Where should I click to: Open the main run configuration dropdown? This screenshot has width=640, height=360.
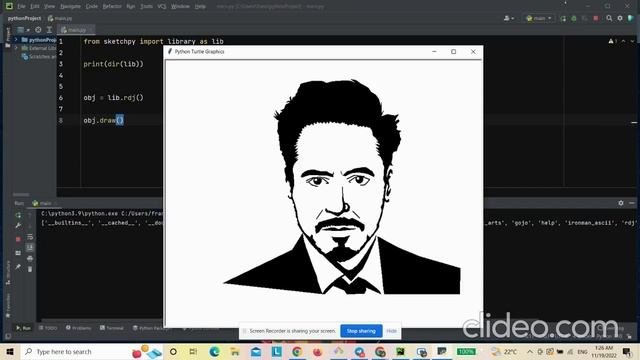[x=539, y=18]
